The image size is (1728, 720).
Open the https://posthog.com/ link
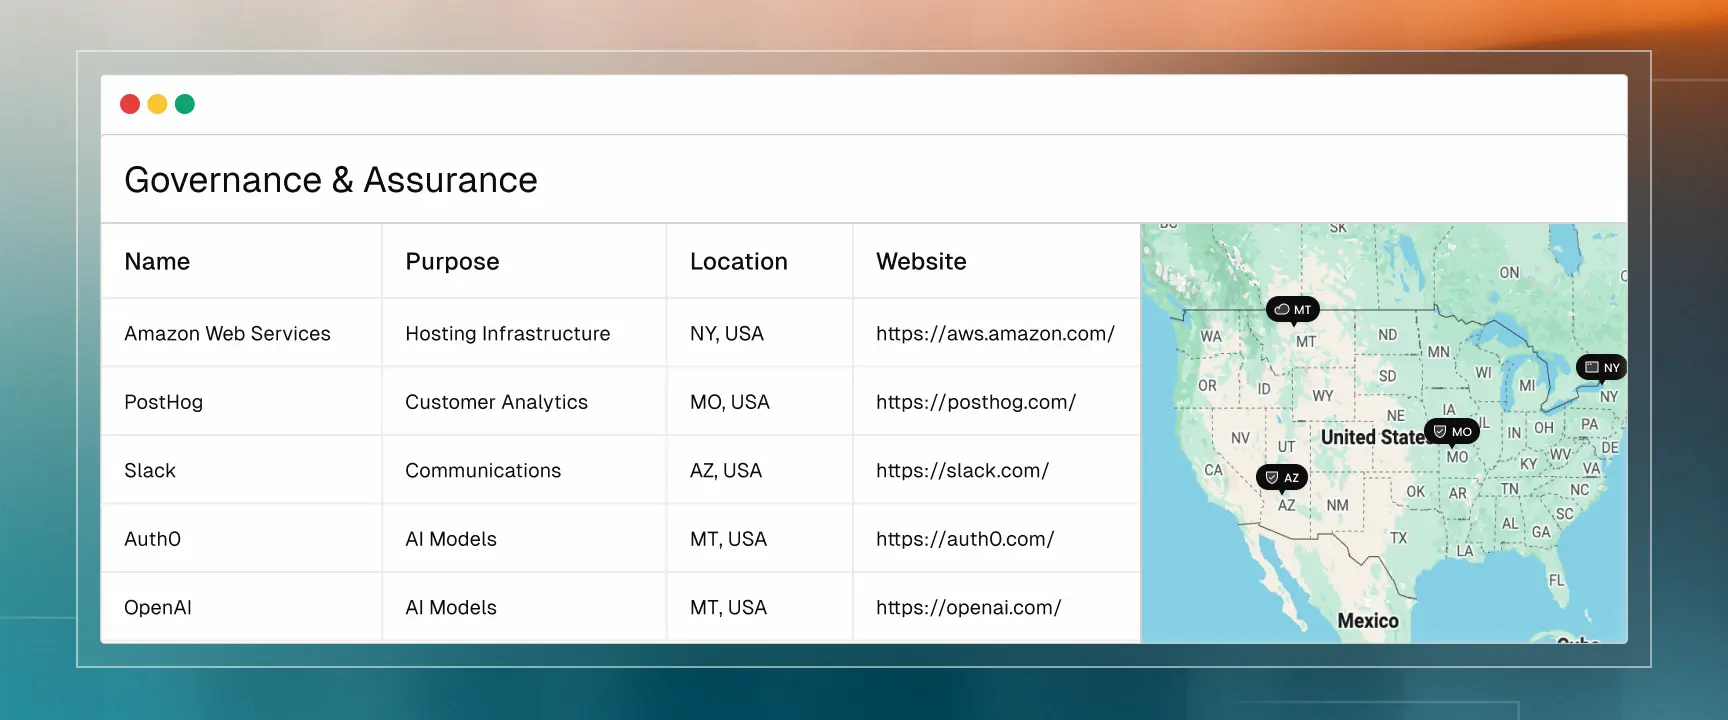[976, 402]
